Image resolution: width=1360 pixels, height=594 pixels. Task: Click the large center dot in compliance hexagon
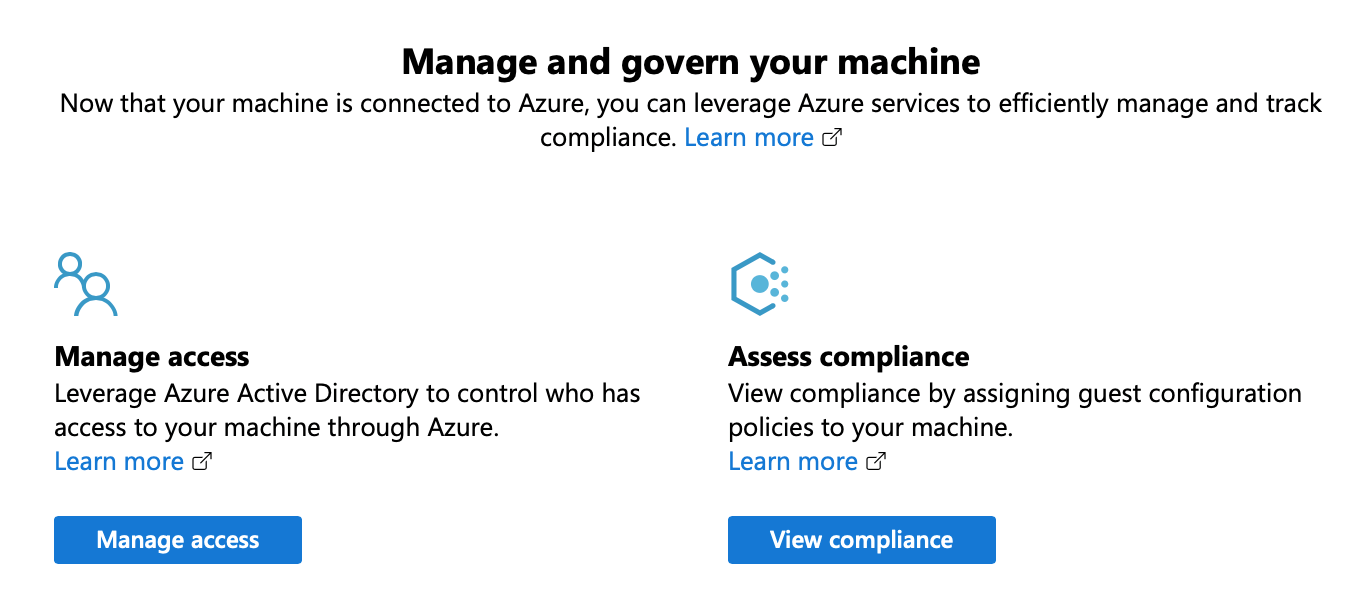759,284
